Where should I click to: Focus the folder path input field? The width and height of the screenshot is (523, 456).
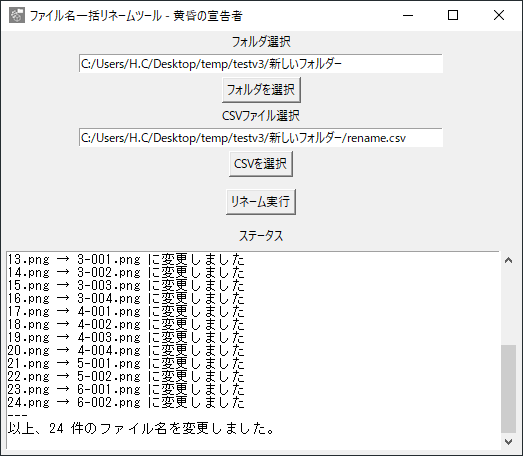click(x=261, y=63)
